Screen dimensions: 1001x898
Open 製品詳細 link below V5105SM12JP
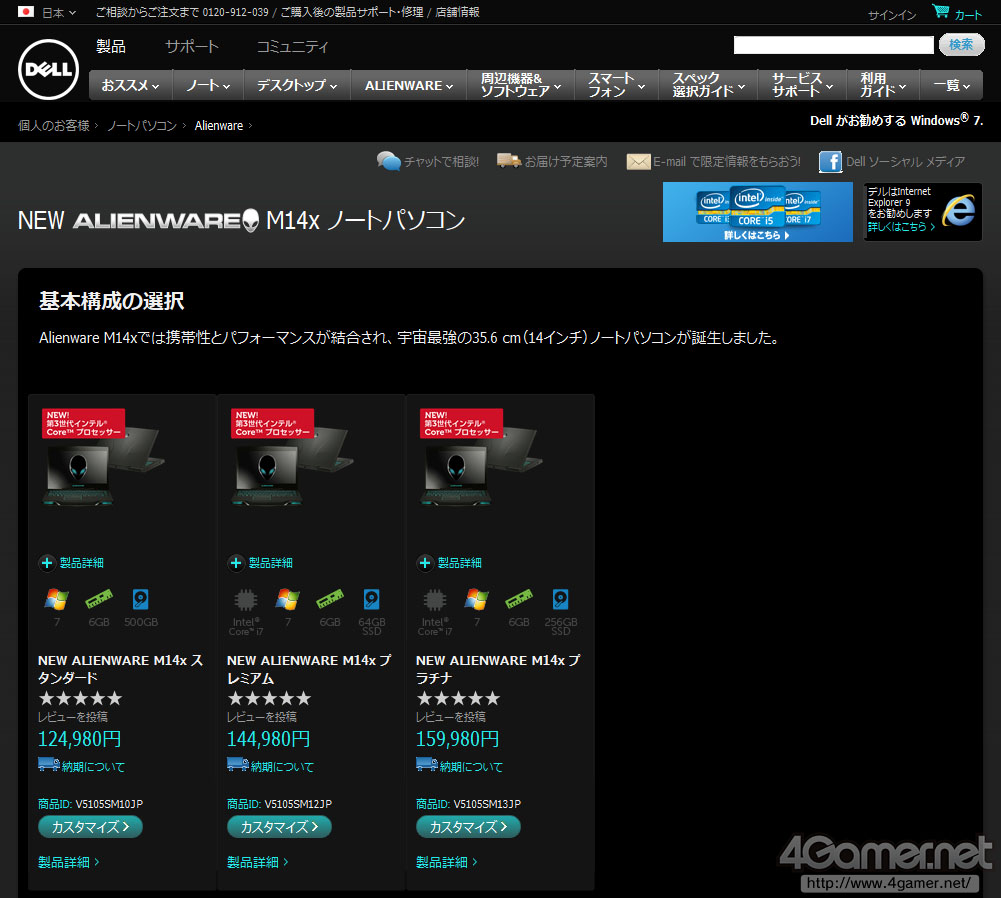click(257, 862)
